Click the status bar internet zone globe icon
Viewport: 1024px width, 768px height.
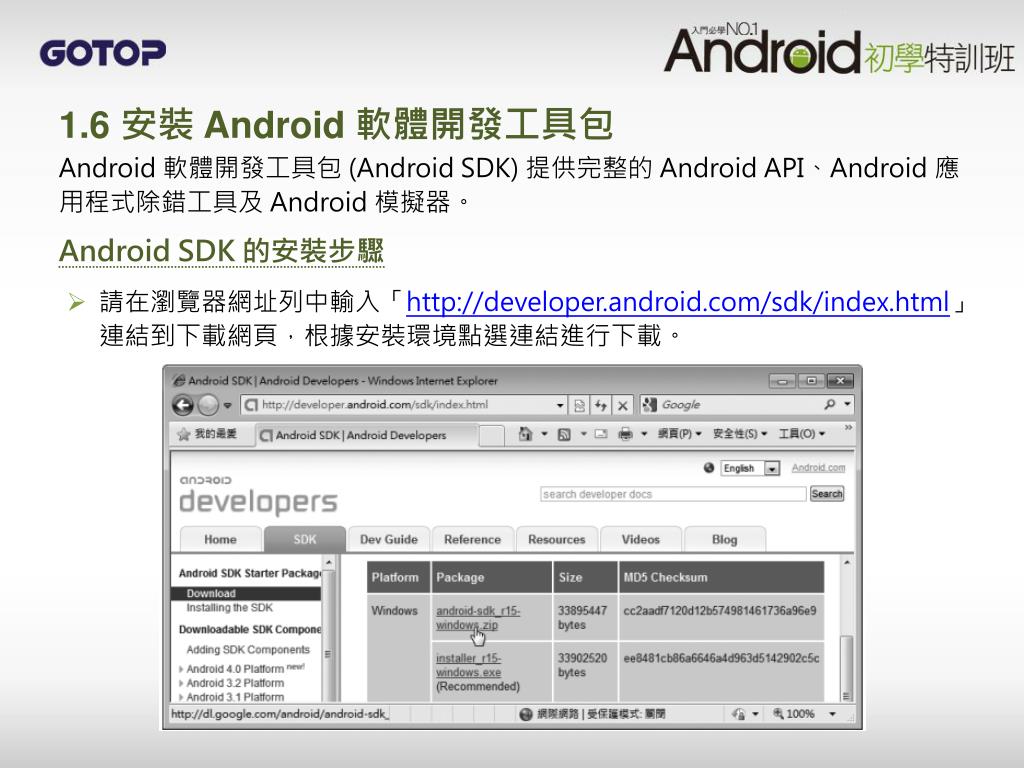coord(526,714)
